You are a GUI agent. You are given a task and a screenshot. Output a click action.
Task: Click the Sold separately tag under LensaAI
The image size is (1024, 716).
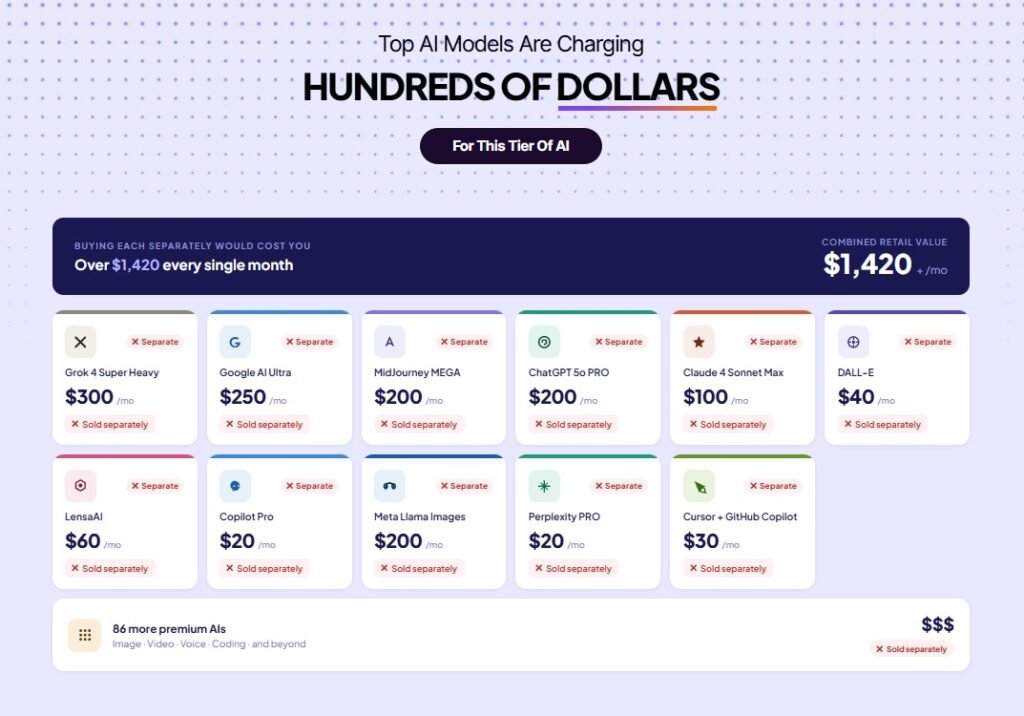(x=110, y=568)
